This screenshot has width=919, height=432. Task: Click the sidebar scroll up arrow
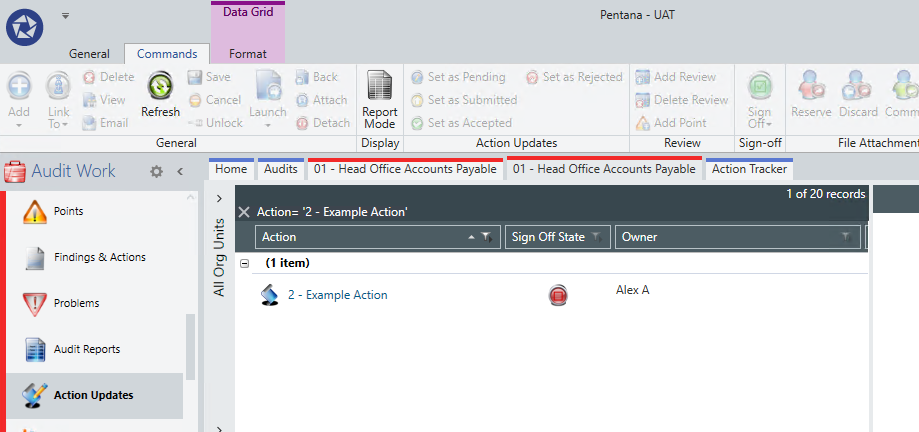tap(190, 198)
